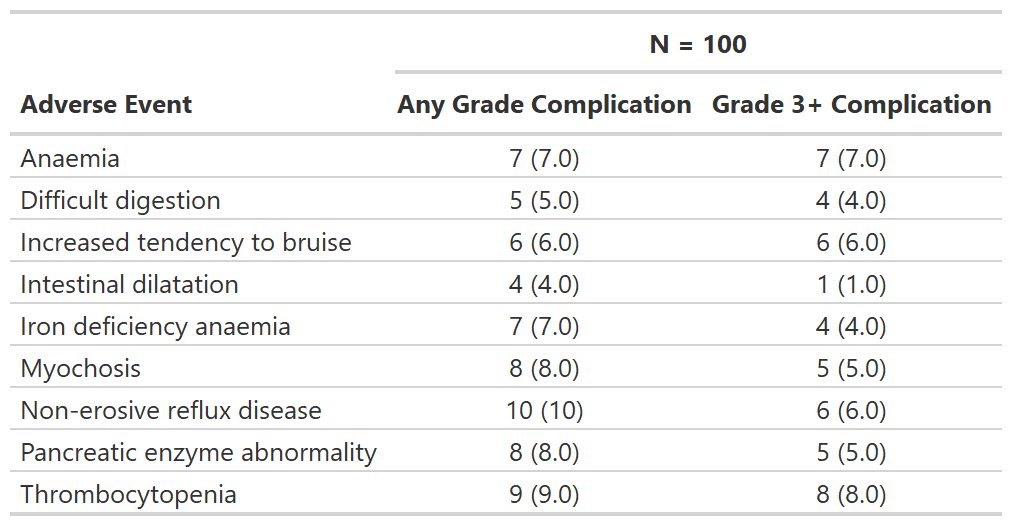Select the Iron deficiency anaemia row label
This screenshot has width=1012, height=526.
[x=155, y=326]
